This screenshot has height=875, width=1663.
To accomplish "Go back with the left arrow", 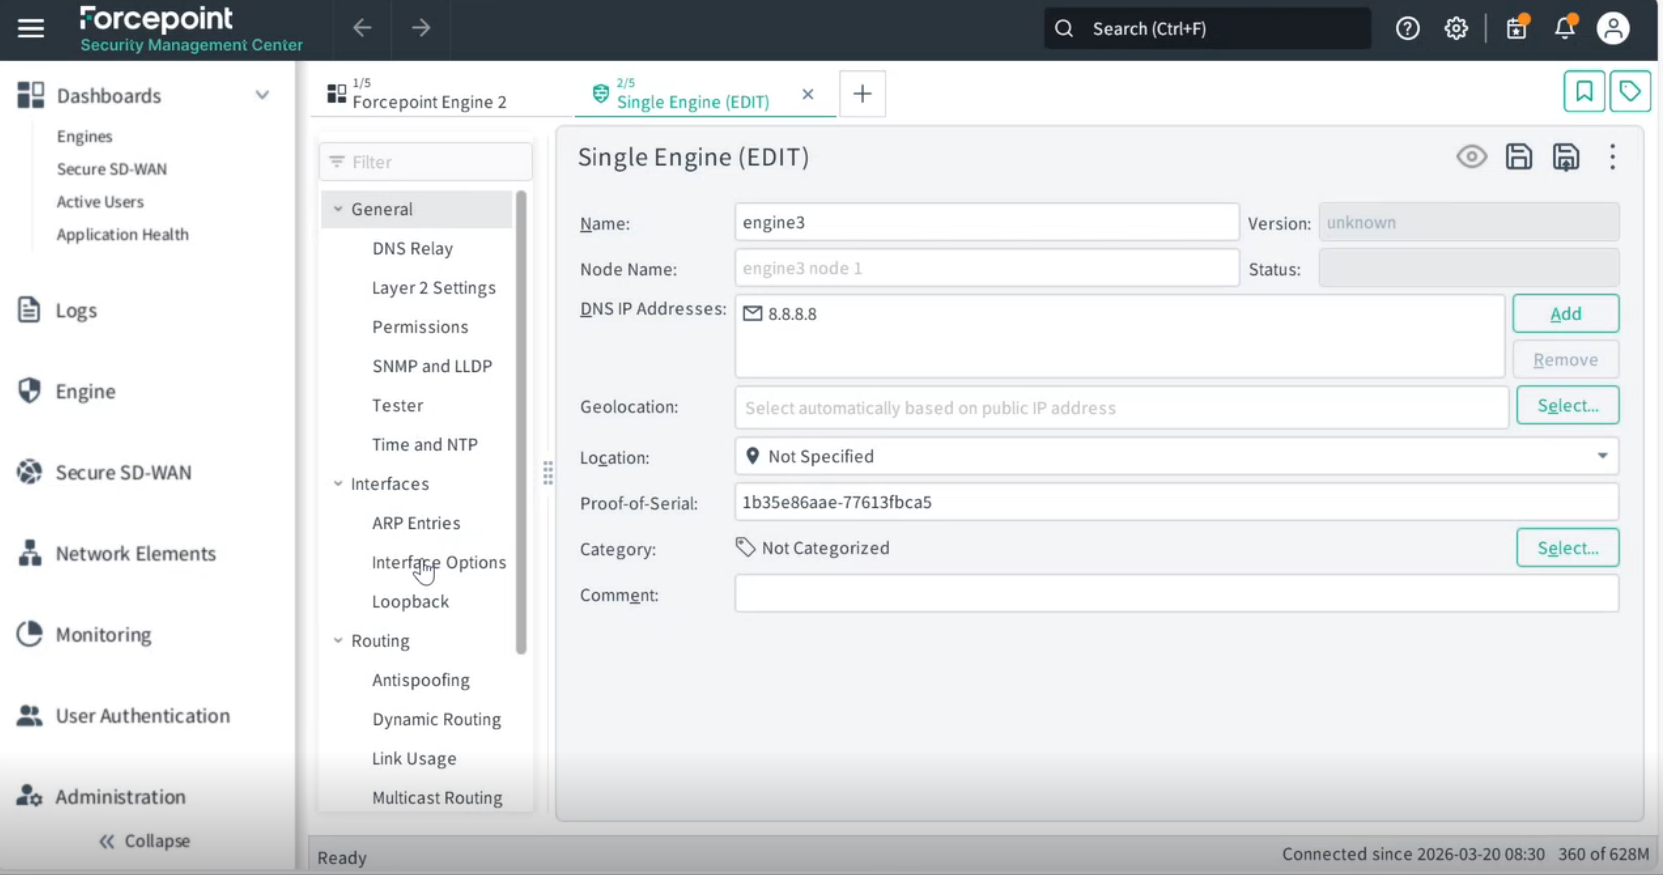I will pyautogui.click(x=362, y=28).
